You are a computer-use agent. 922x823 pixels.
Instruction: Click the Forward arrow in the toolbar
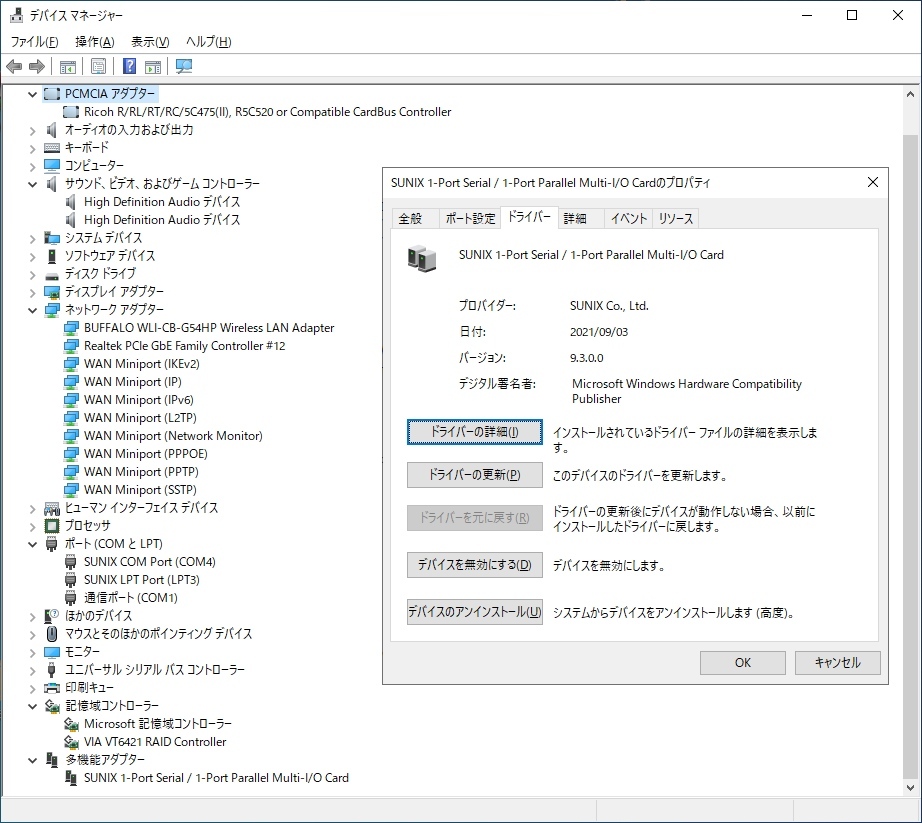point(36,66)
